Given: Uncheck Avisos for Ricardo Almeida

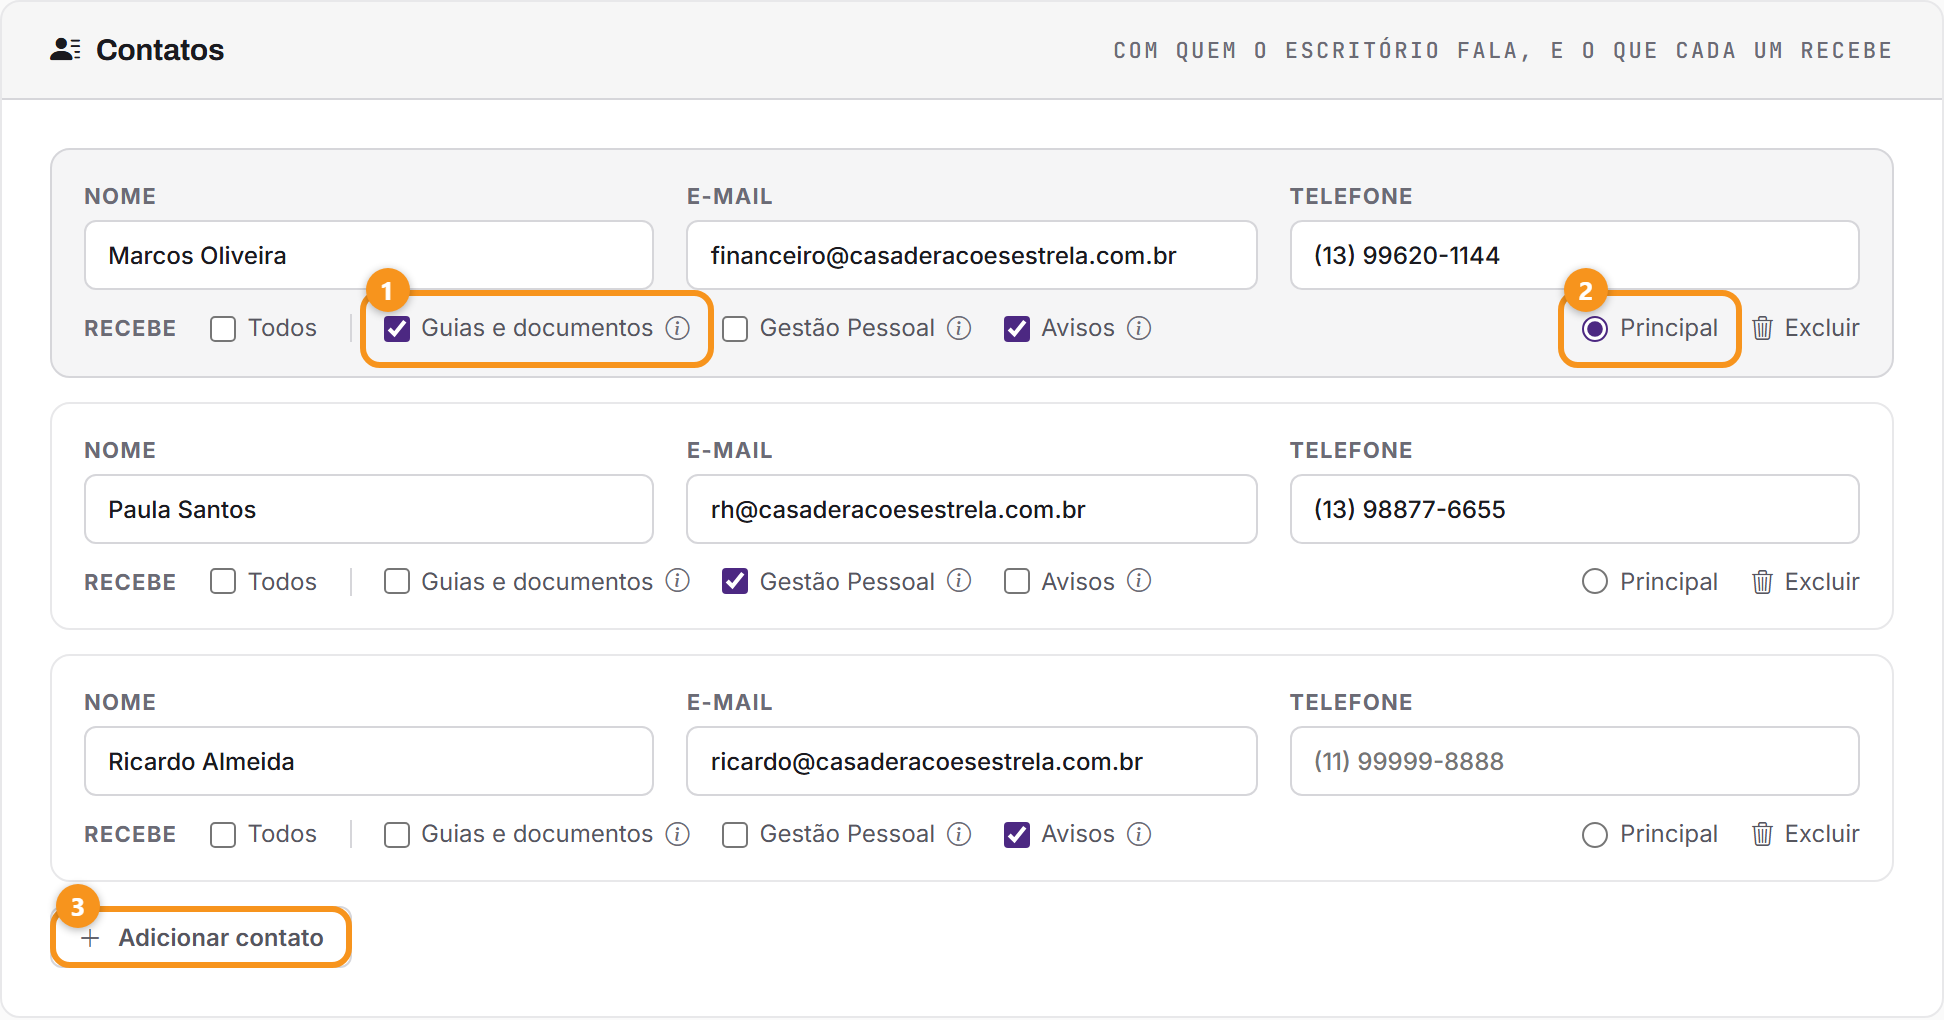Looking at the screenshot, I should [1017, 835].
